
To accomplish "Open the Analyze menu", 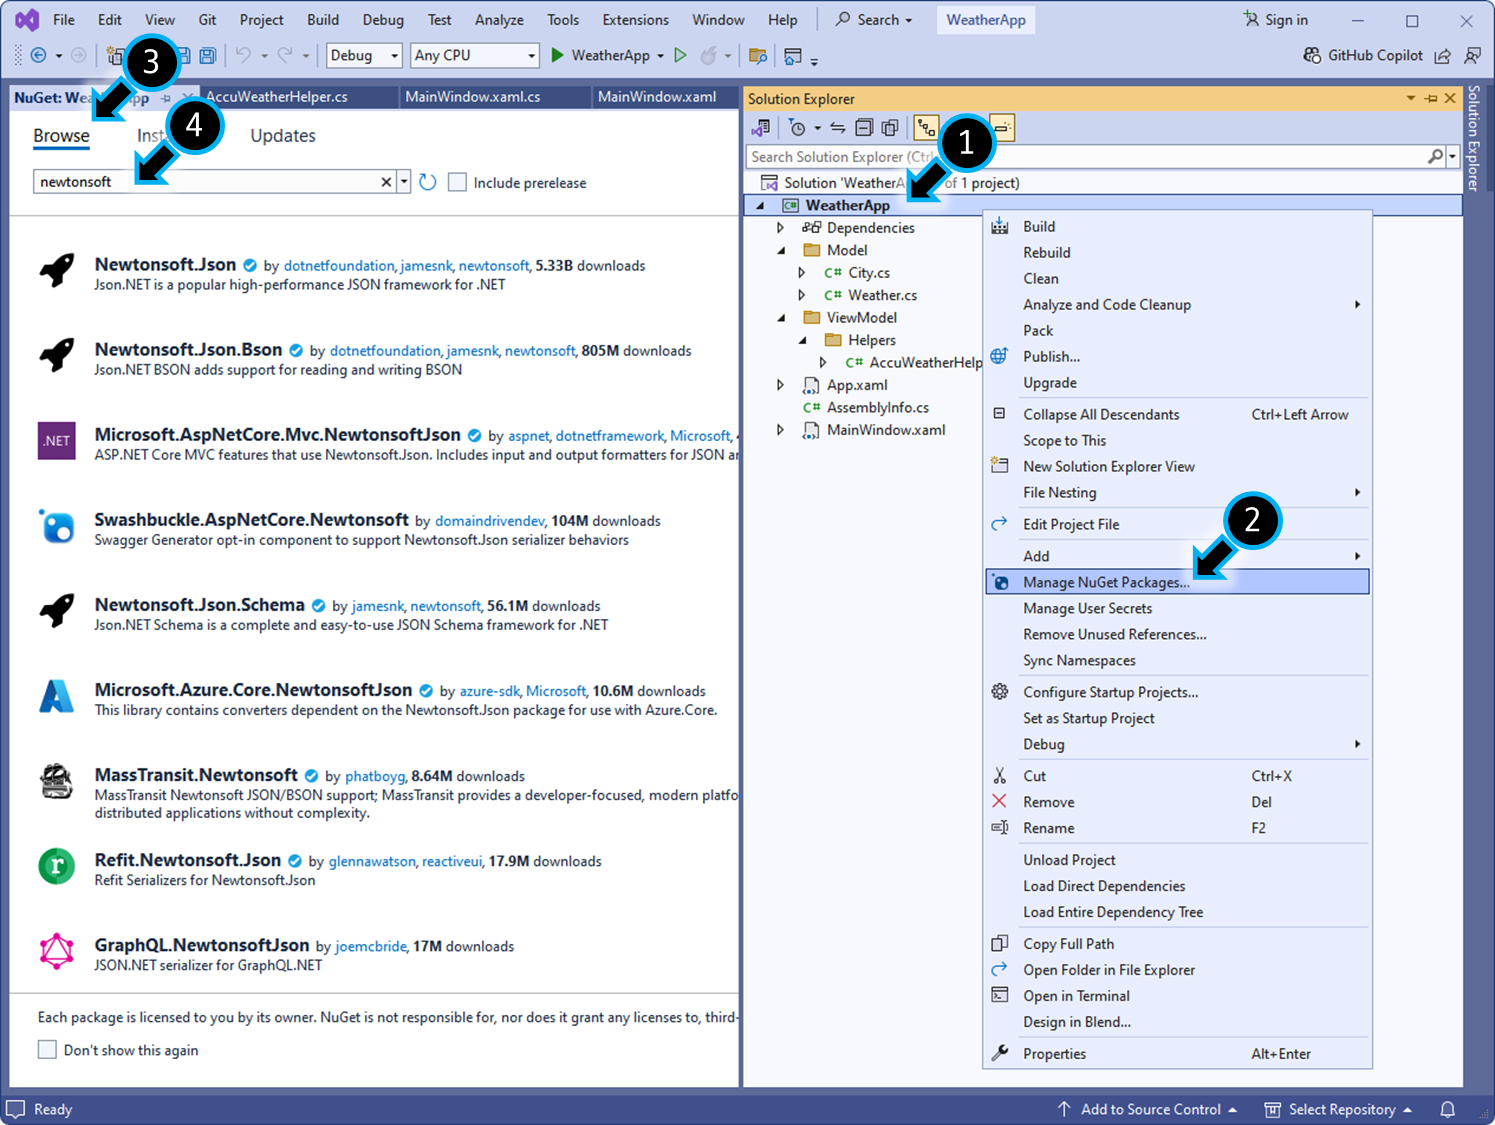I will 499,20.
